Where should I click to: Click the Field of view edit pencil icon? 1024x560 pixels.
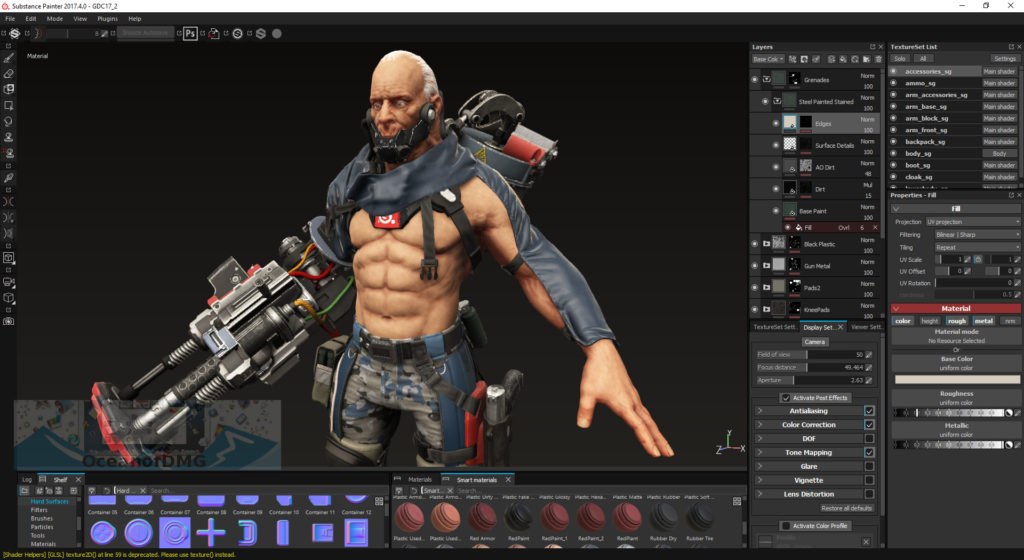tap(869, 355)
